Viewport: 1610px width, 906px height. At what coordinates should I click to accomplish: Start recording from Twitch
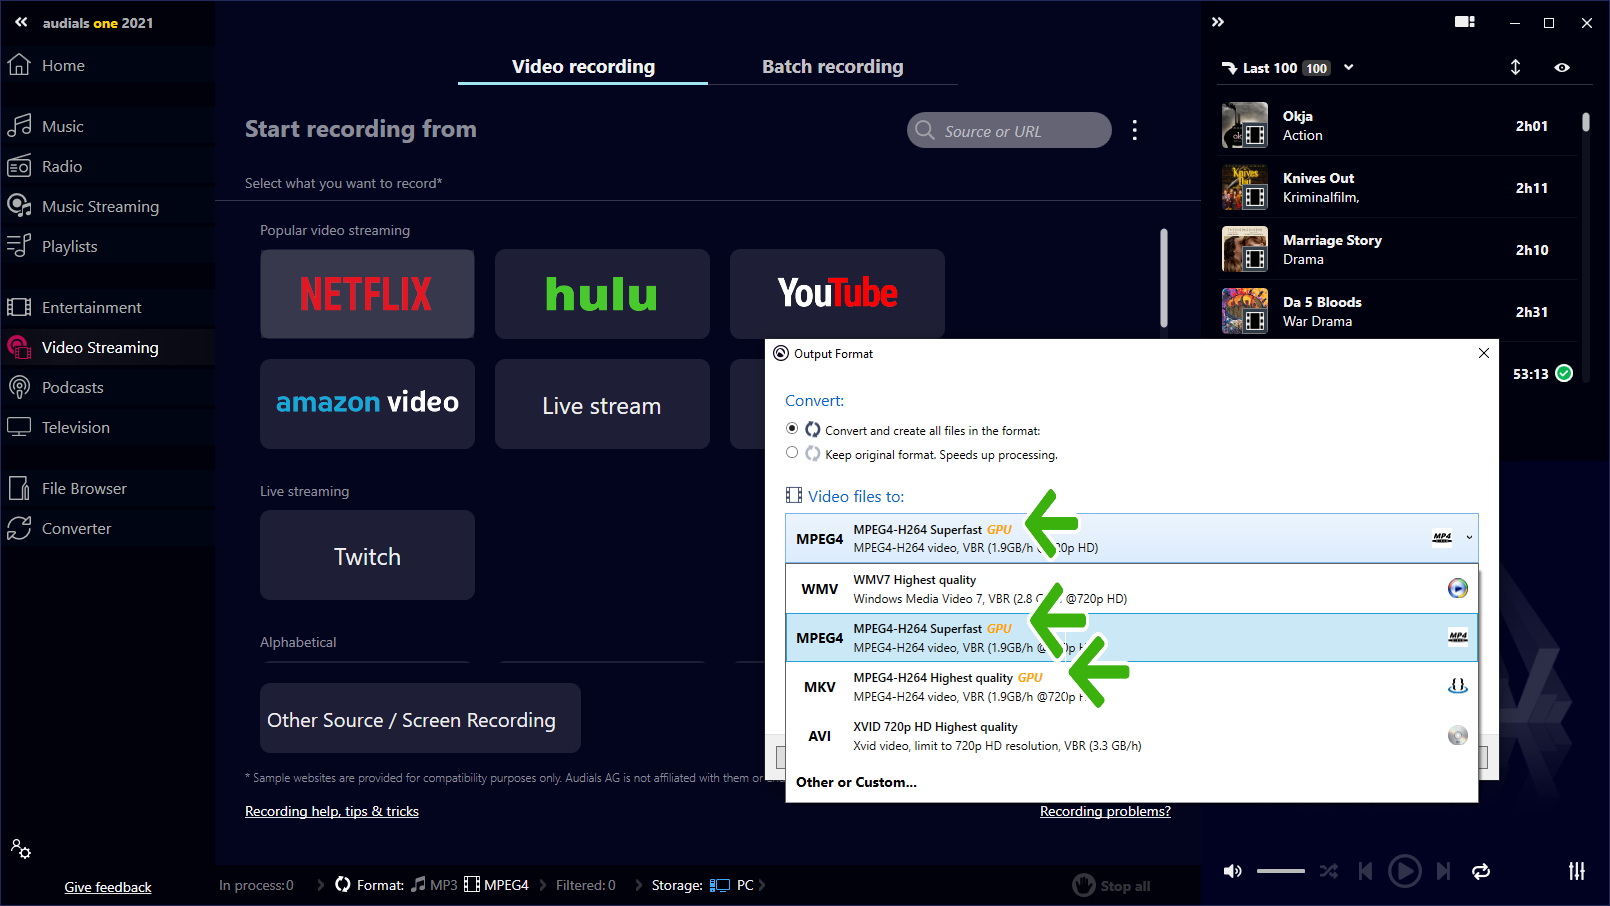pos(367,555)
